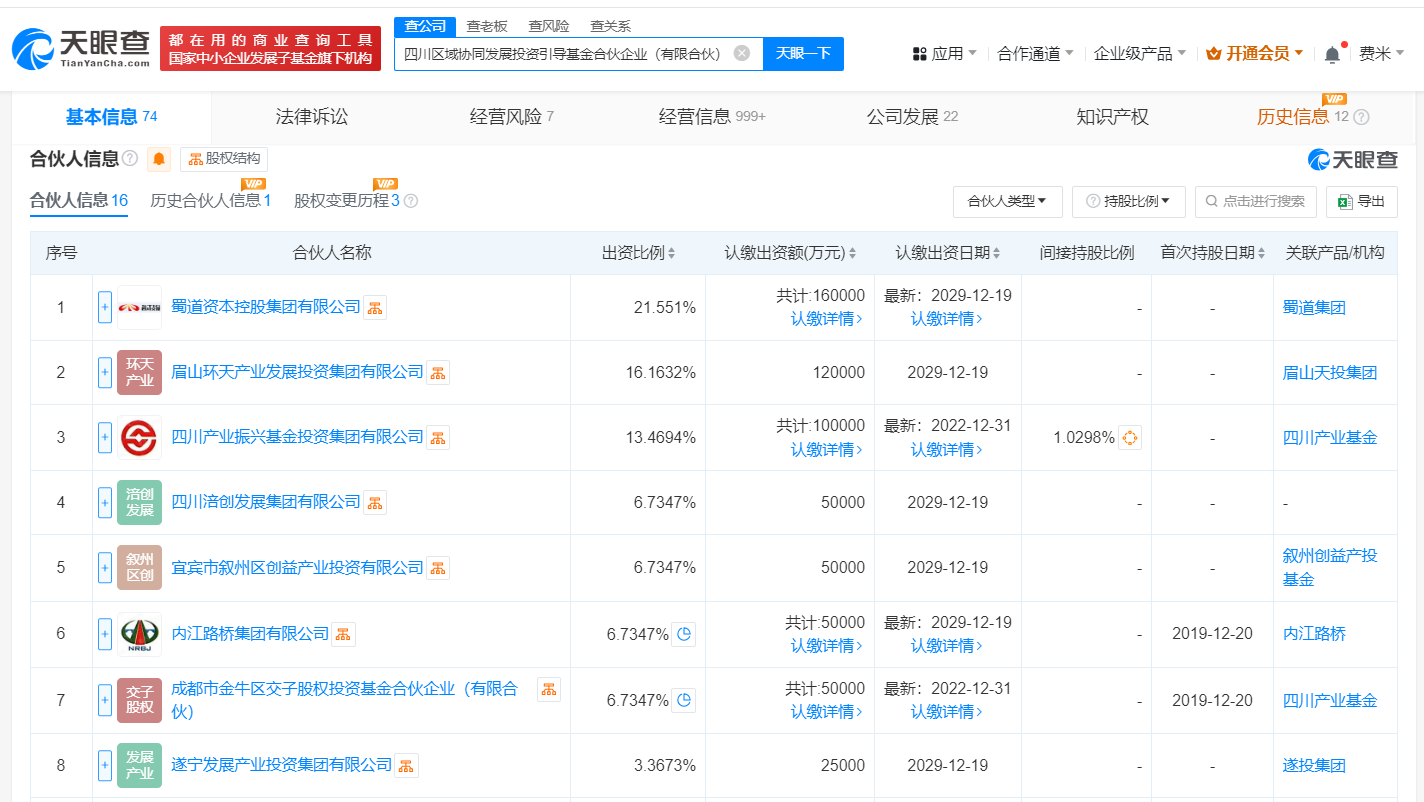Export table with 导出 button
This screenshot has width=1424, height=802.
[x=1361, y=201]
